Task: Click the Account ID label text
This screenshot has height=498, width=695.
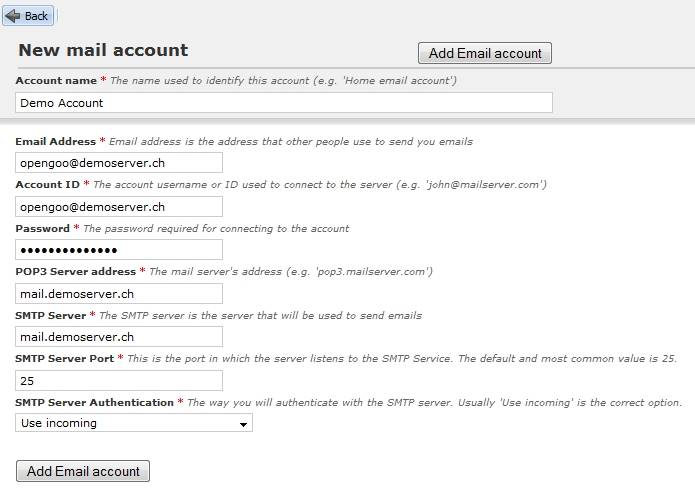Action: point(47,185)
